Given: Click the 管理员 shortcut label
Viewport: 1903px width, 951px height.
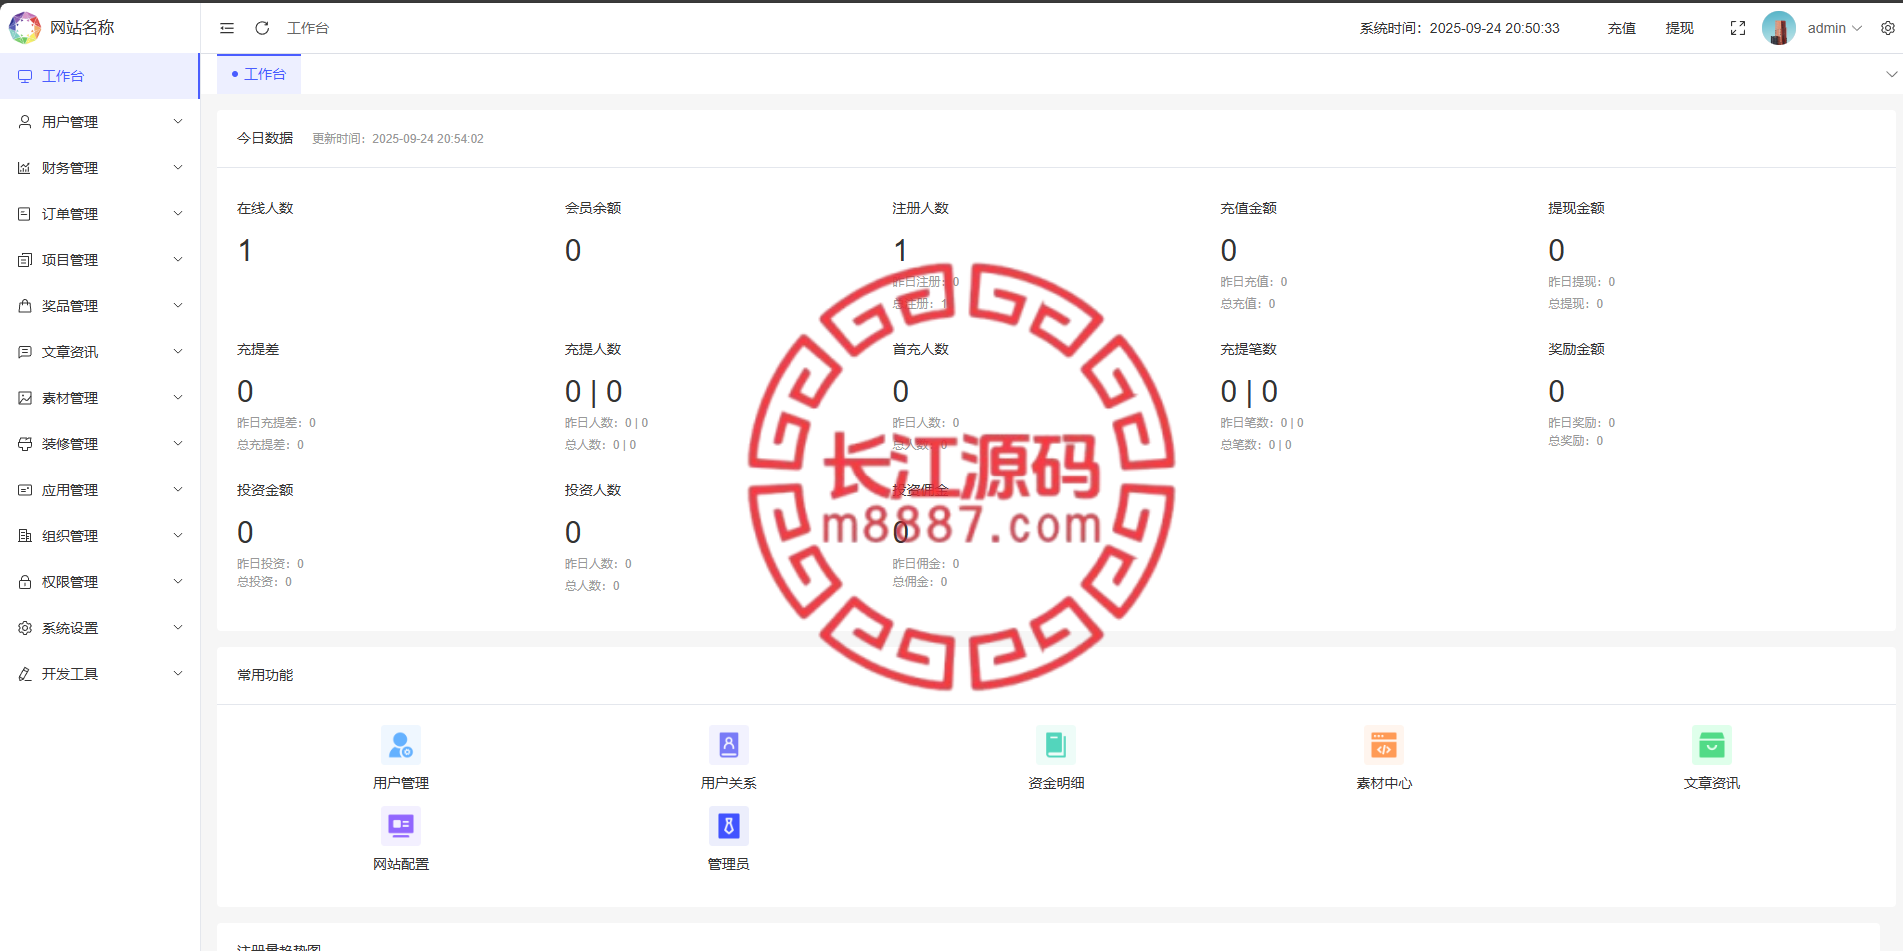Looking at the screenshot, I should [729, 864].
